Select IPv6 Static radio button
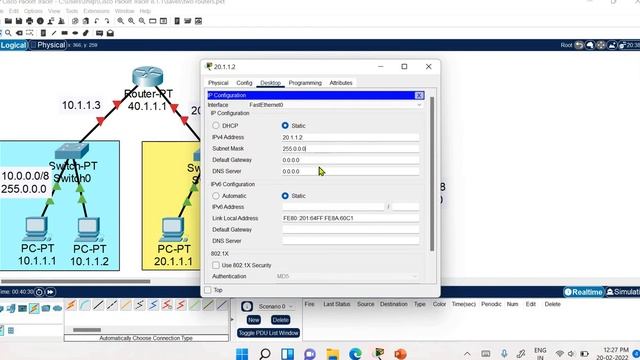640x360 pixels. [x=285, y=196]
